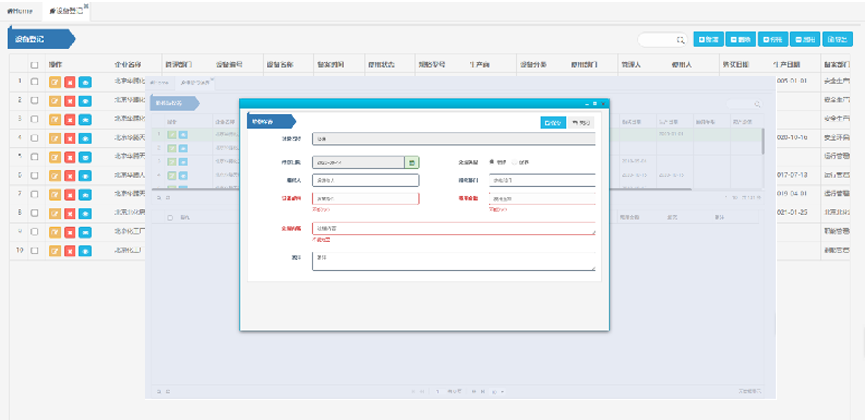The height and width of the screenshot is (420, 866).
Task: Click the calendar icon beside the date field
Action: pyautogui.click(x=412, y=161)
